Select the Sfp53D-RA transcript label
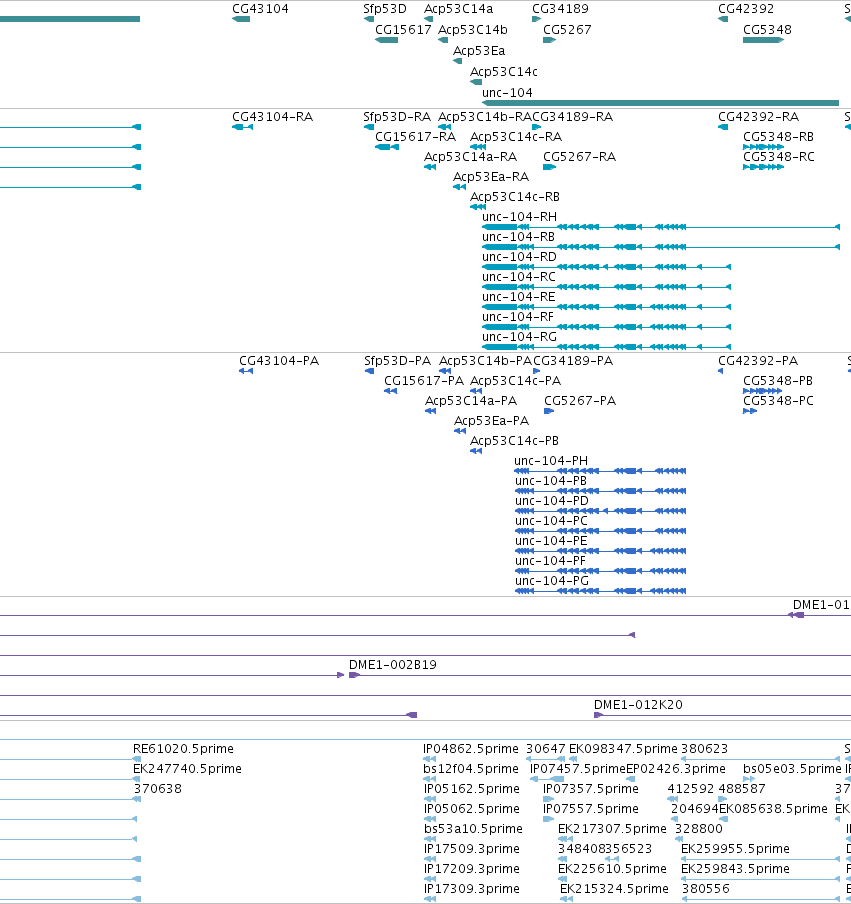 point(397,116)
